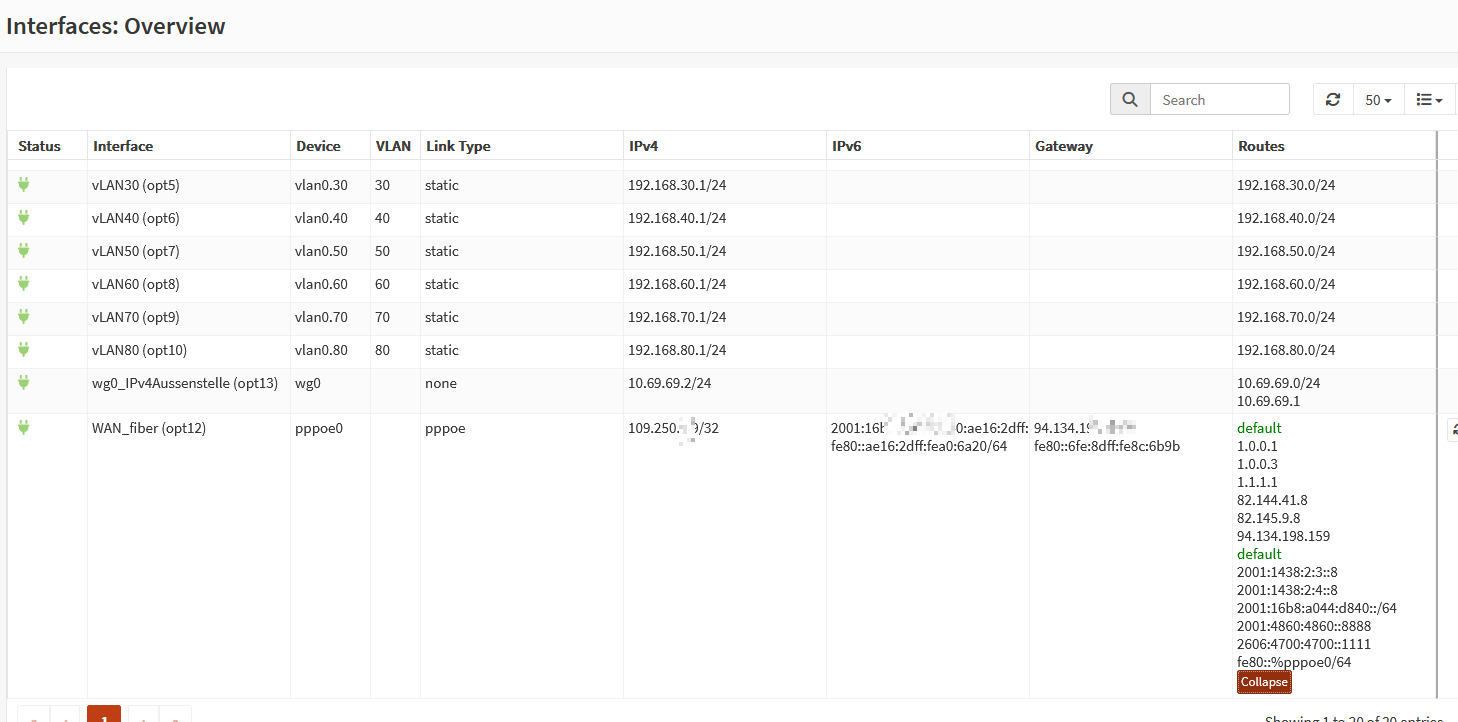The image size is (1458, 722).
Task: Sort by the Device column header
Action: tap(318, 146)
